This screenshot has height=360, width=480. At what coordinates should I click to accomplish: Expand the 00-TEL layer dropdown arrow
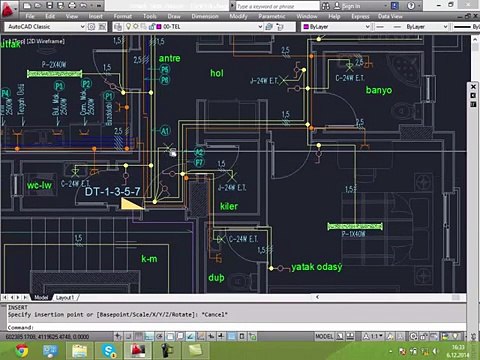click(x=260, y=27)
